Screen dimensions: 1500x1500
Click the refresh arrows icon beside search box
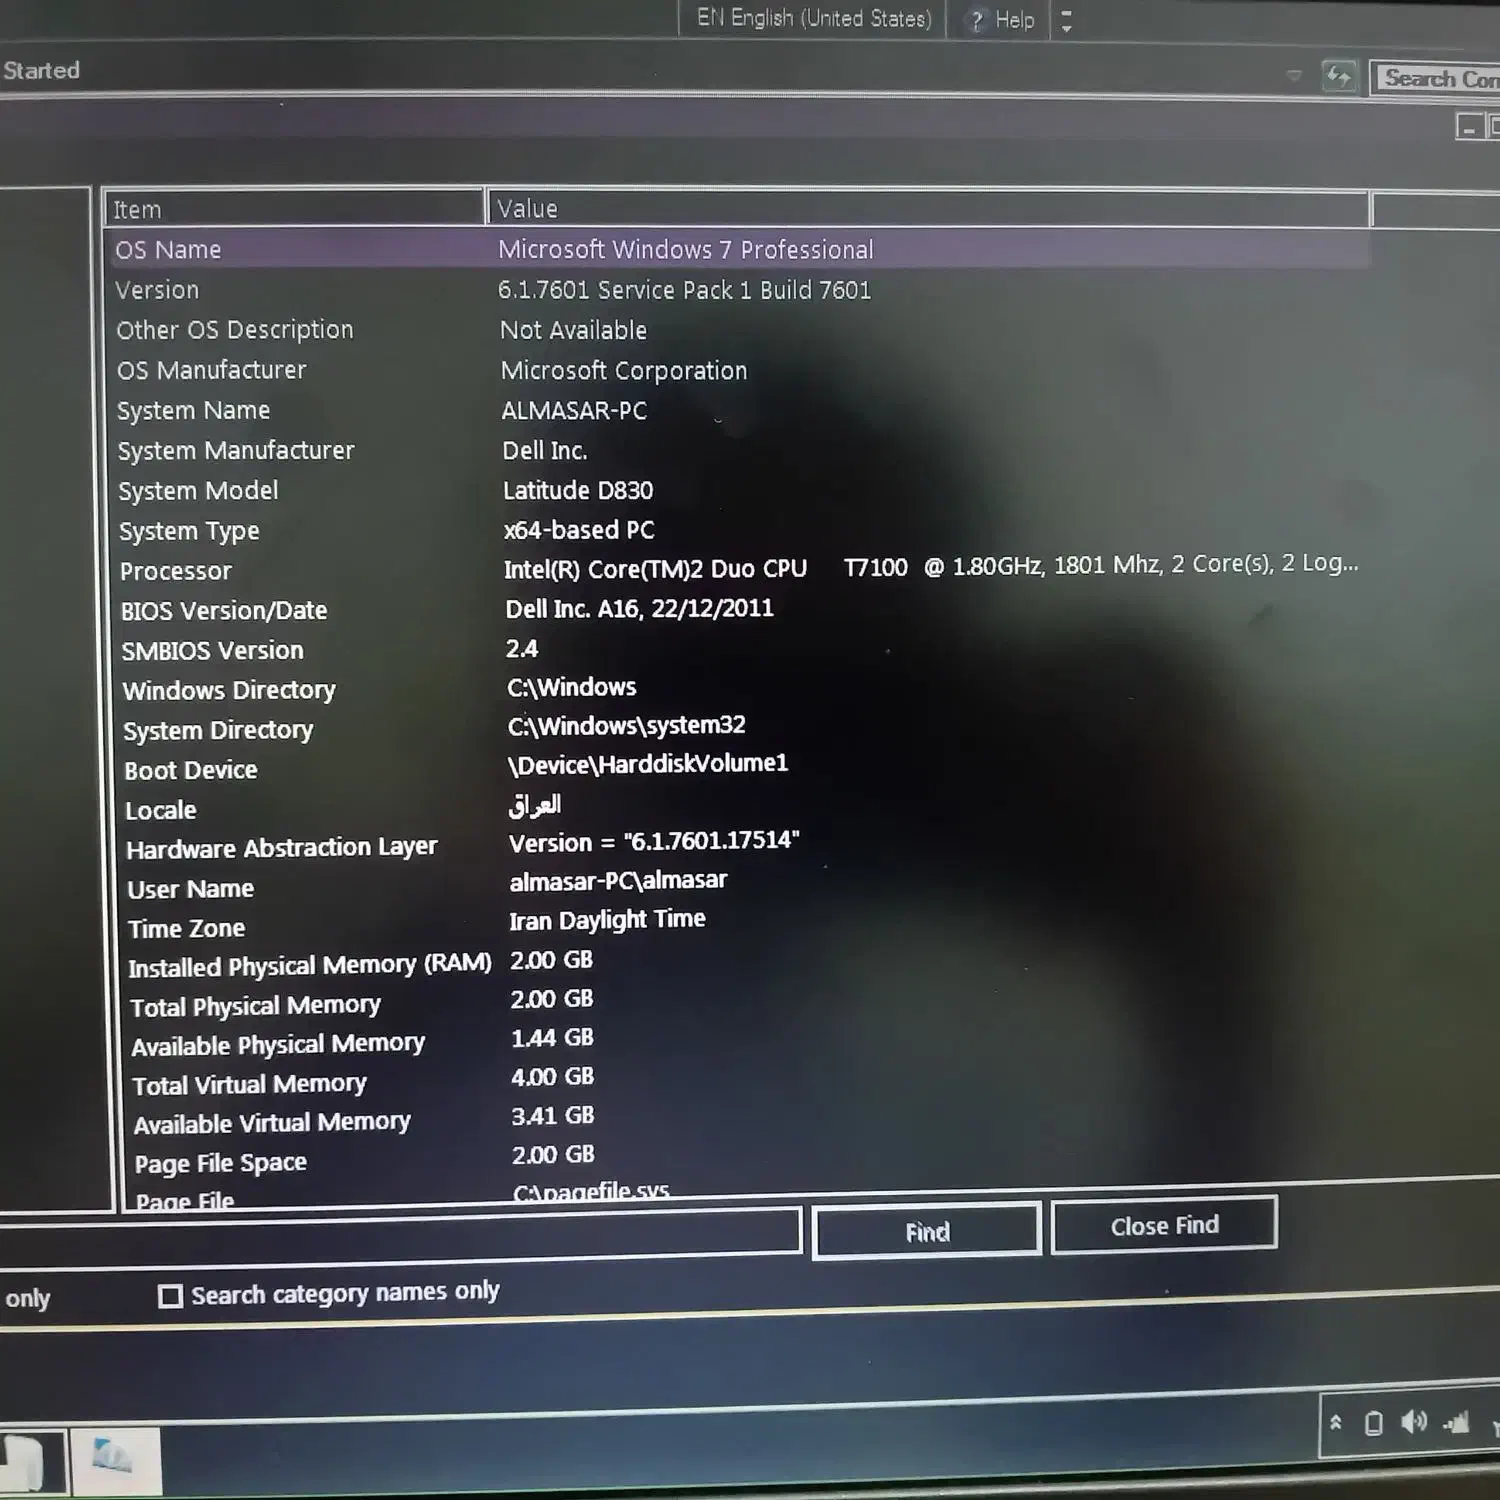[1338, 76]
